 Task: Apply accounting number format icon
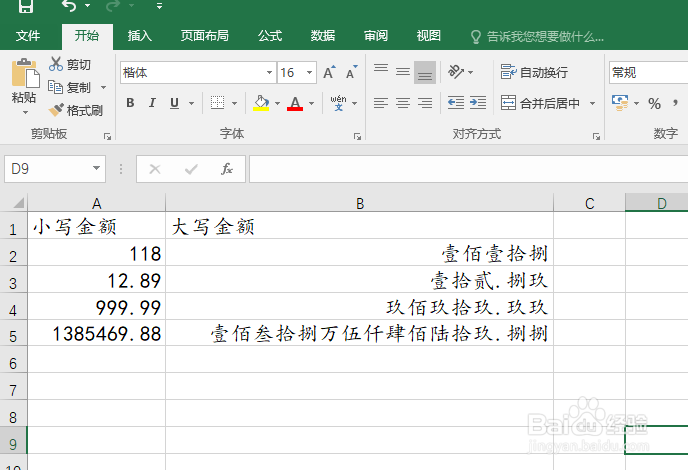pos(620,103)
